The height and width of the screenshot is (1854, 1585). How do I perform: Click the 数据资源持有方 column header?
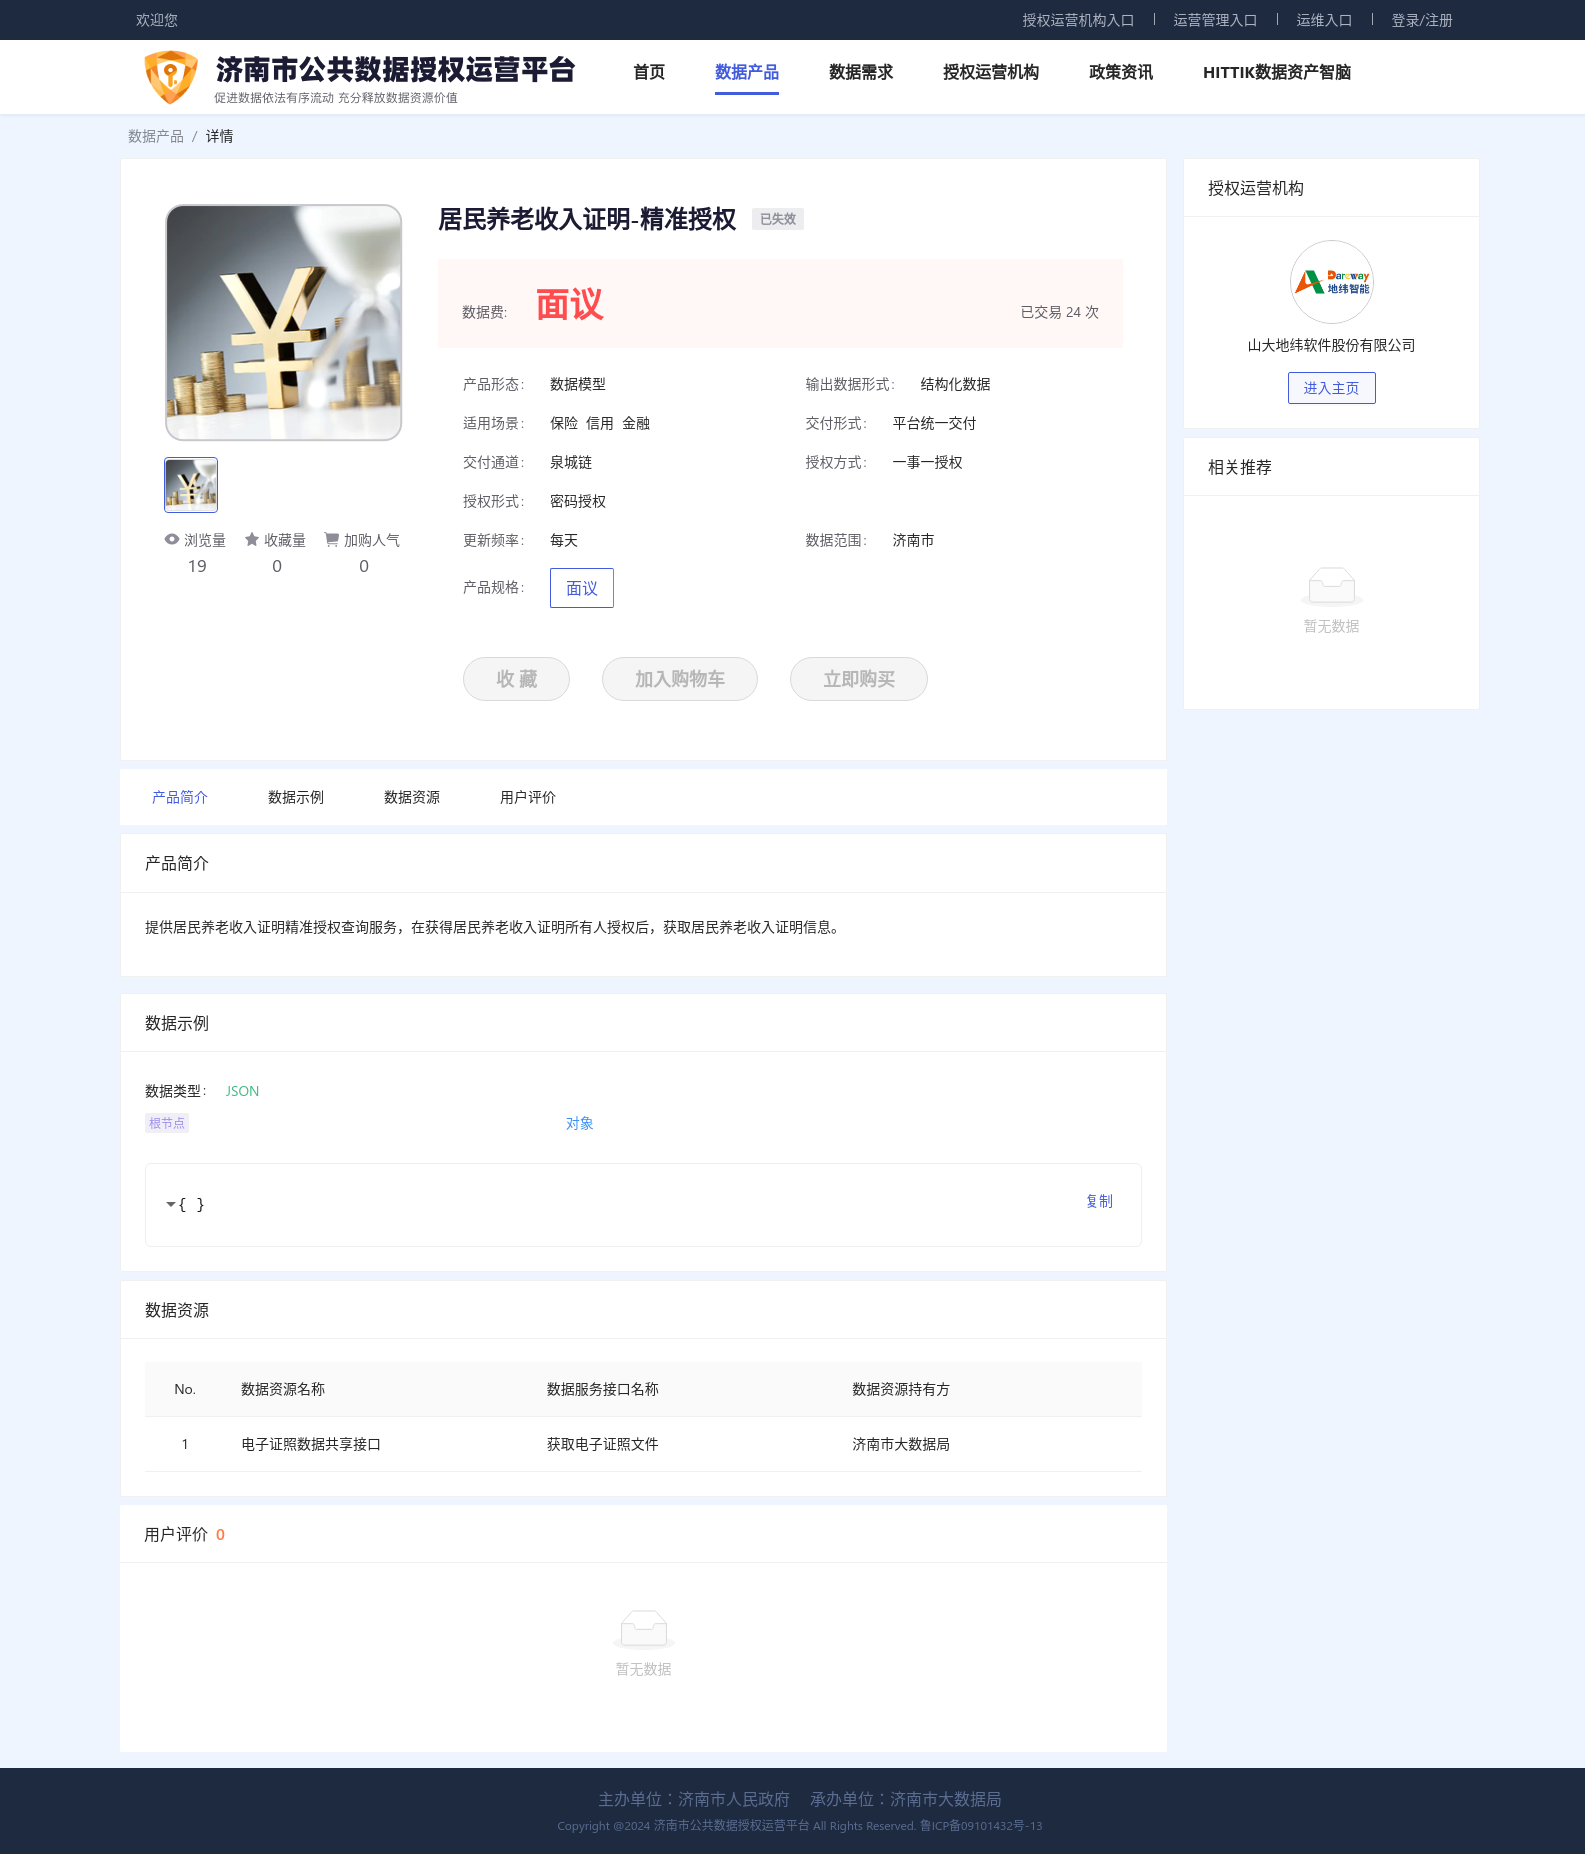[x=901, y=1389]
